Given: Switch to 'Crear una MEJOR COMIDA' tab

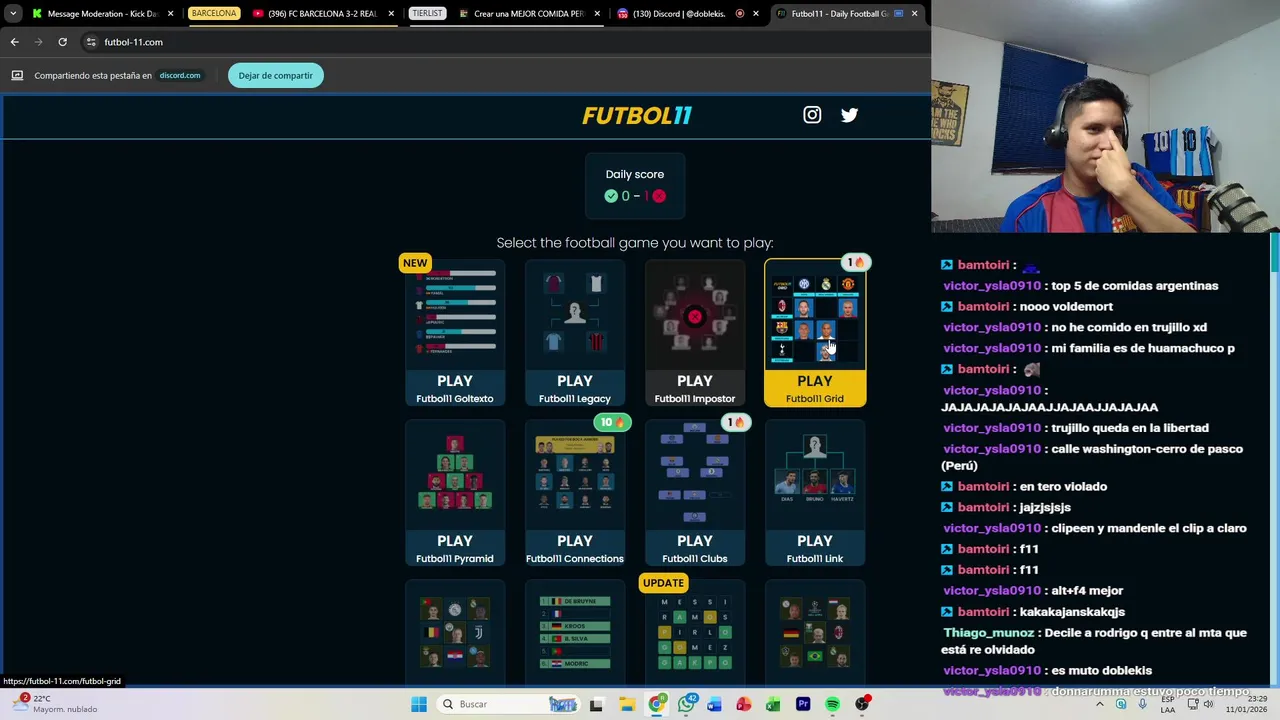Looking at the screenshot, I should coord(528,14).
